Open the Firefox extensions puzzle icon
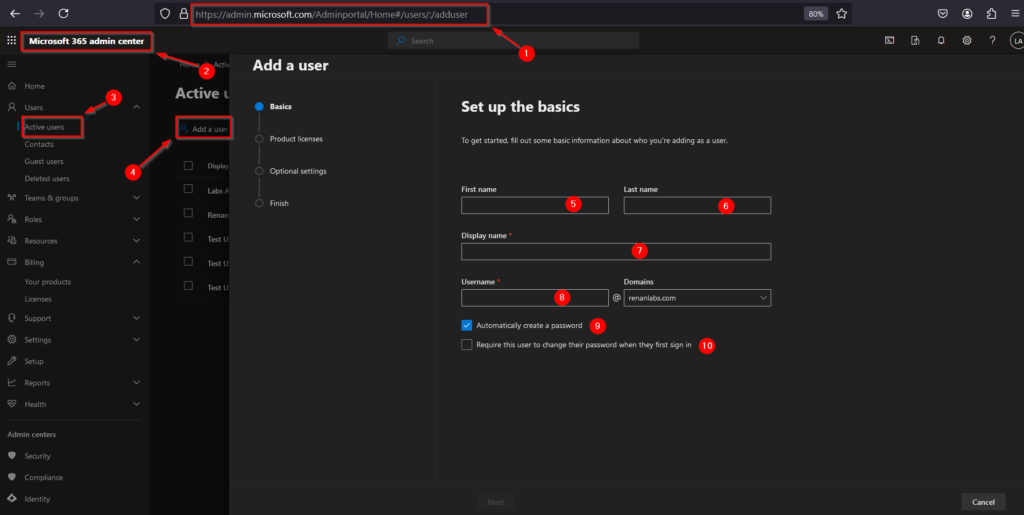1024x515 pixels. click(991, 13)
